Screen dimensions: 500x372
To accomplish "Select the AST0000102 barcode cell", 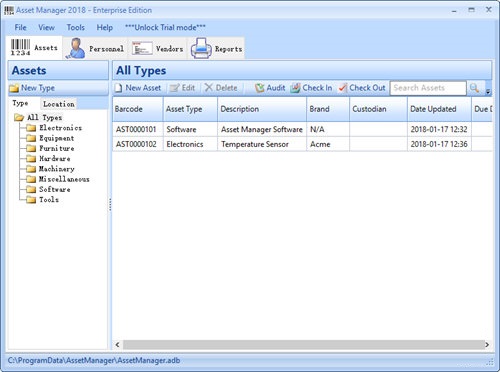I will pos(138,144).
